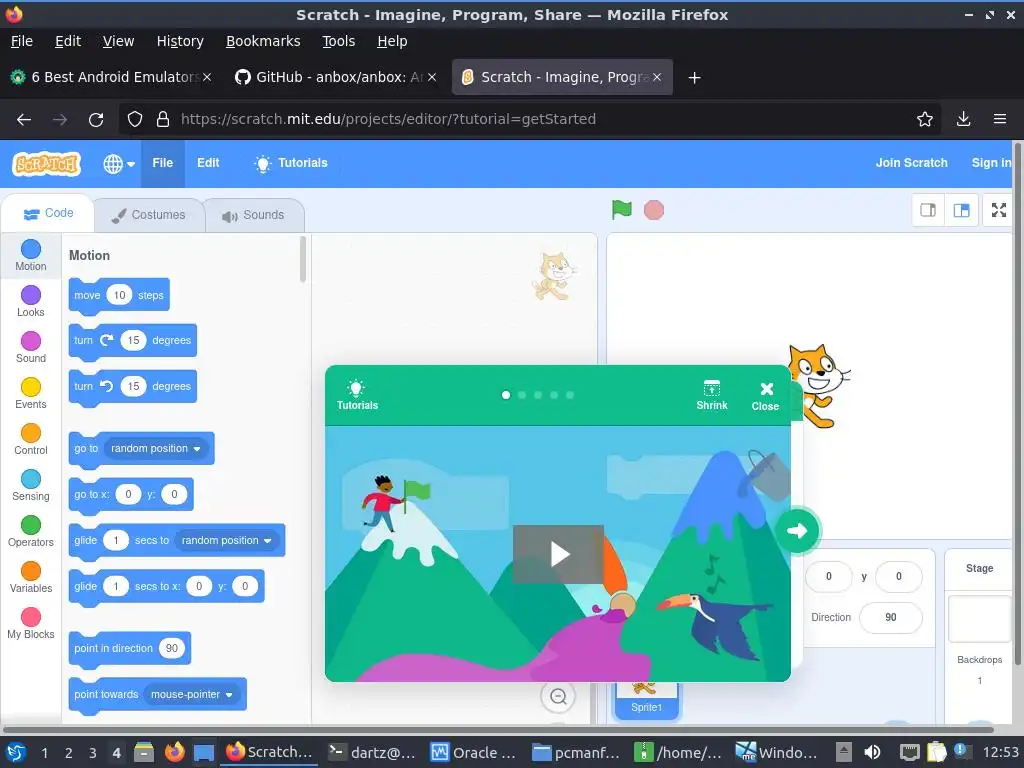
Task: Open mouse-pointer dropdown in point towards block
Action: click(x=191, y=695)
